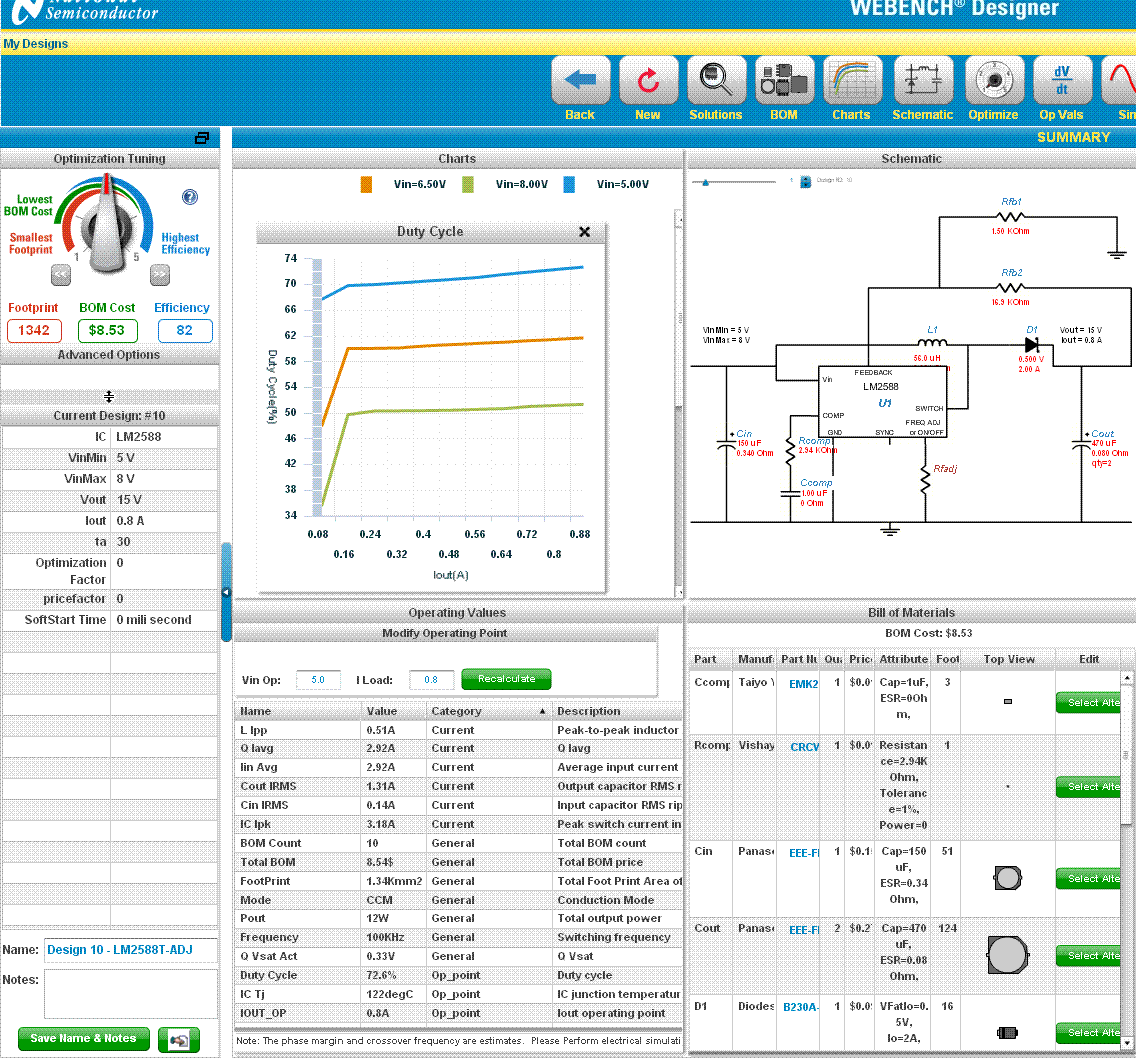Open the optimization help question mark
1136x1058 pixels.
(x=190, y=197)
